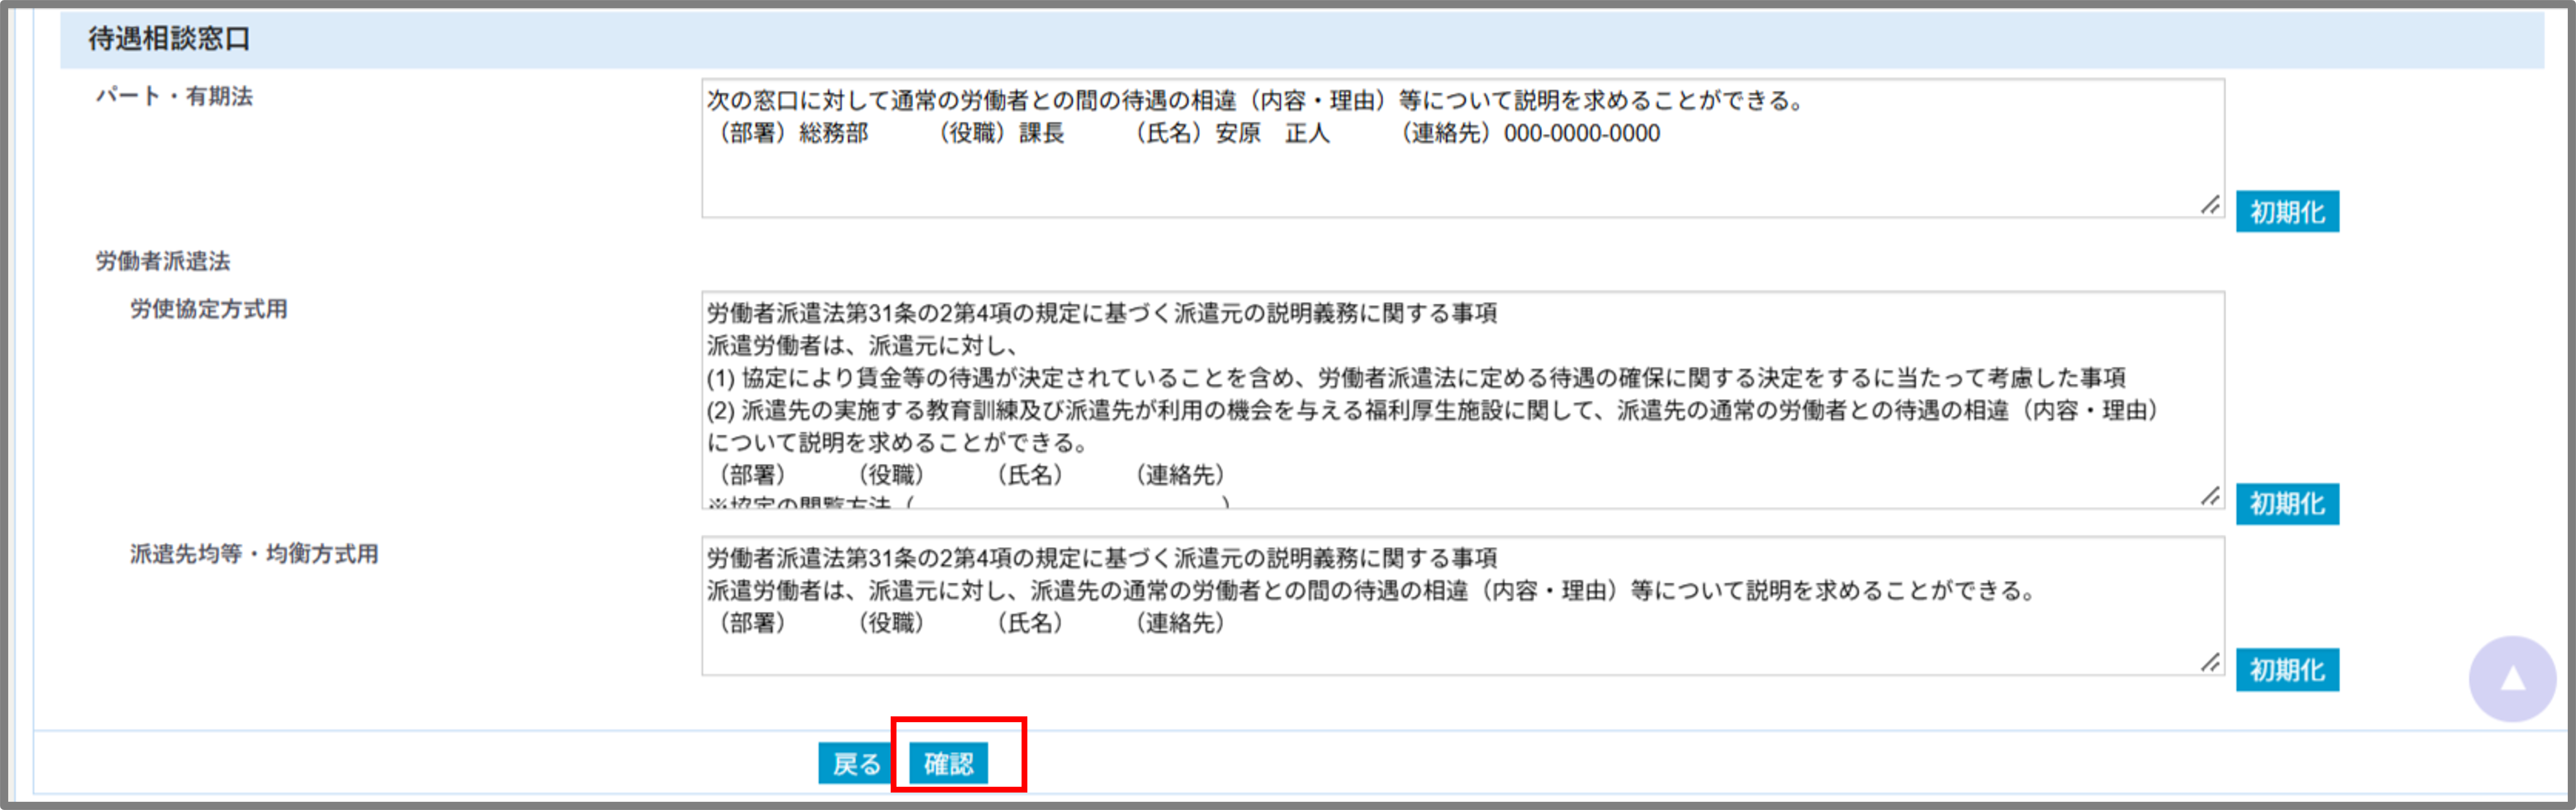Screen dimensions: 2576x810
Task: Click into the 労使協定方式用 text area
Action: 1462,400
